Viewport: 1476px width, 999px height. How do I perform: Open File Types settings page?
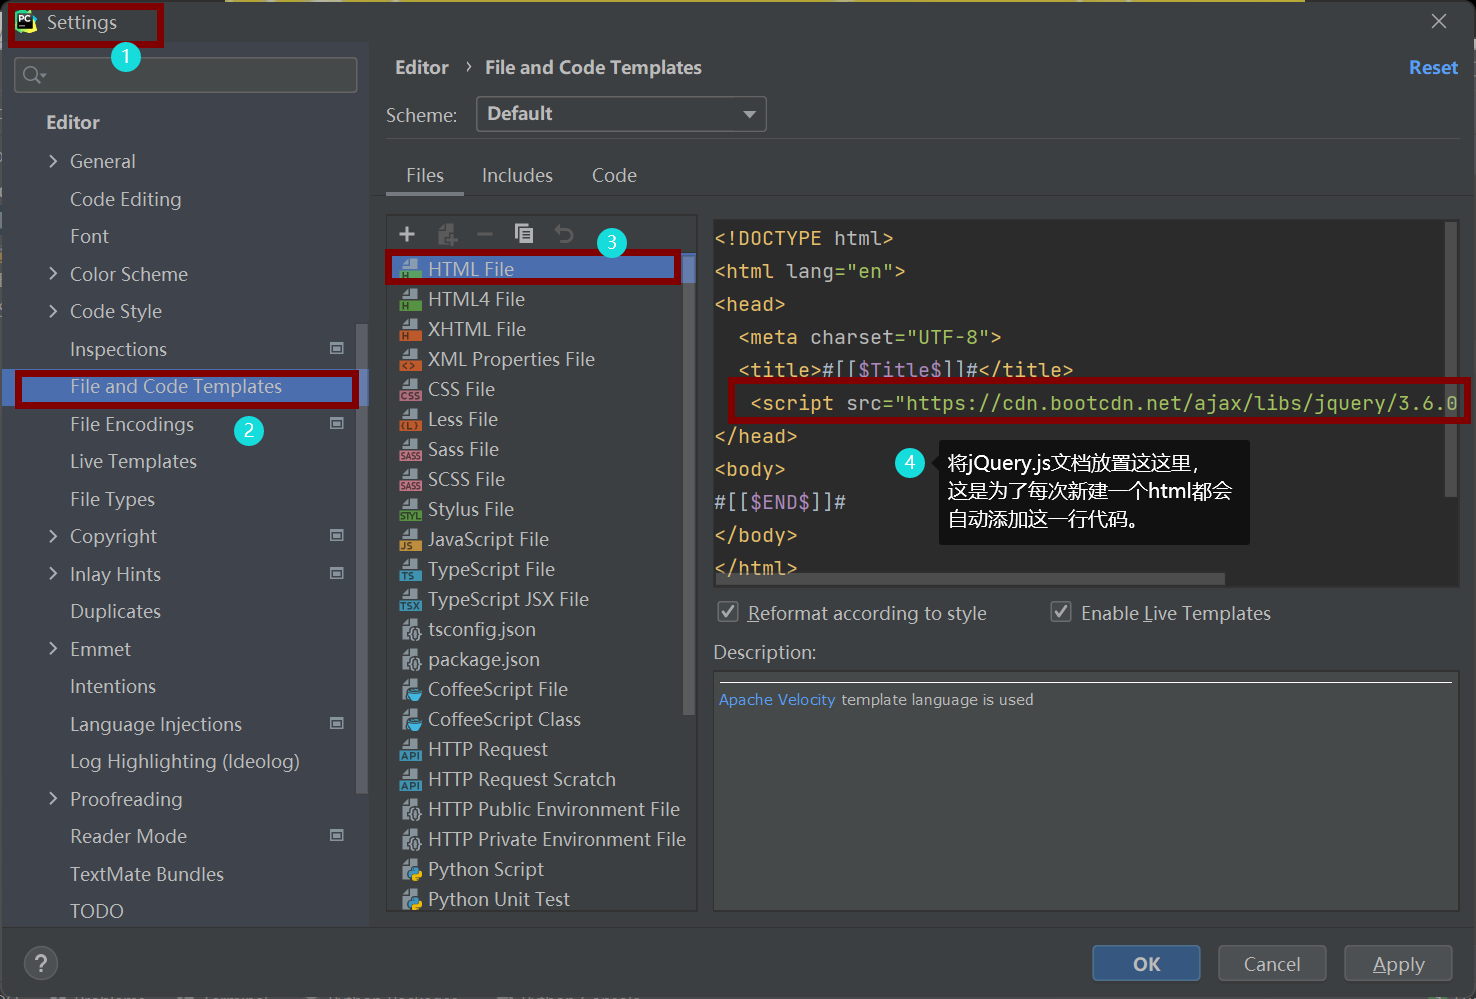(x=112, y=499)
